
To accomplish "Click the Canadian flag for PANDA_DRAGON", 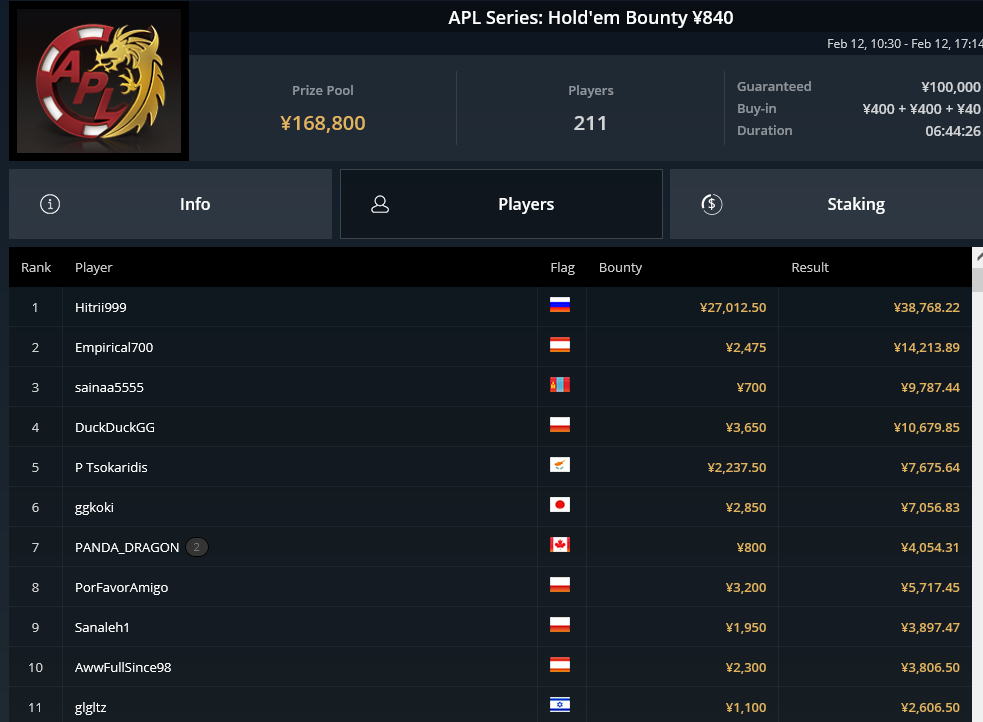I will point(560,545).
